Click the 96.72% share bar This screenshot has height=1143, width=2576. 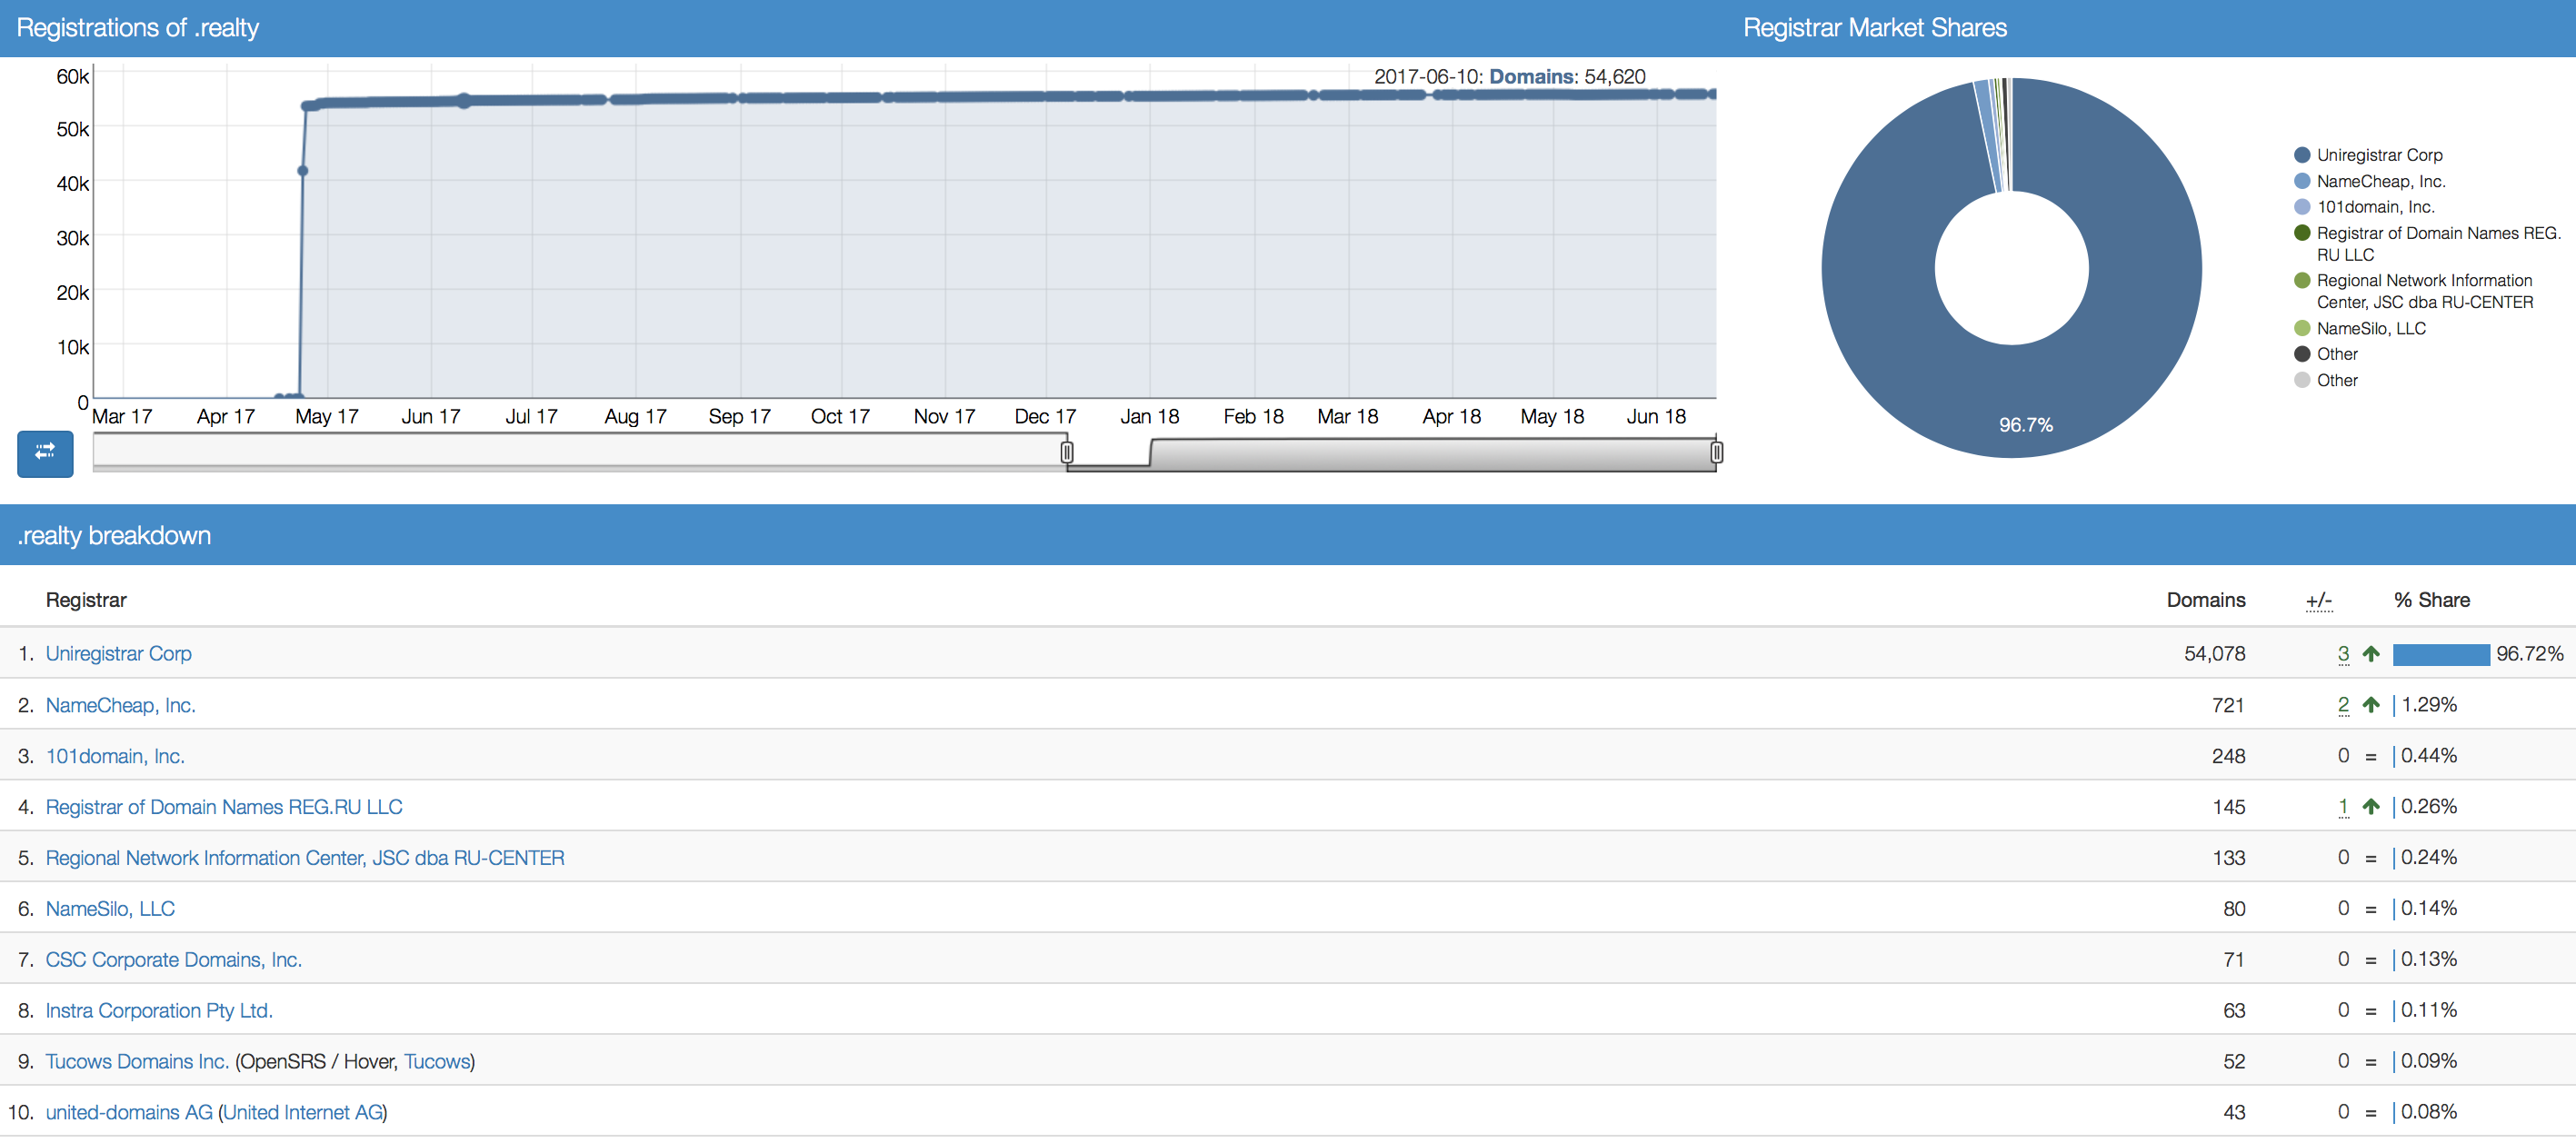pyautogui.click(x=2441, y=654)
